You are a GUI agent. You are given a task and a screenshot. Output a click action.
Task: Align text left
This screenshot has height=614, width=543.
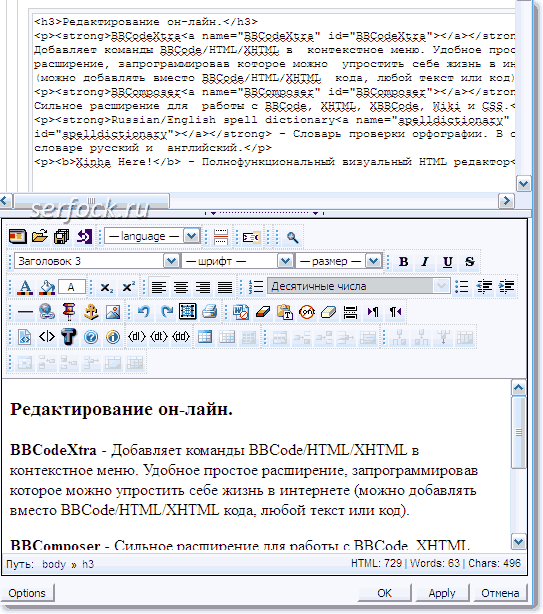[x=159, y=287]
